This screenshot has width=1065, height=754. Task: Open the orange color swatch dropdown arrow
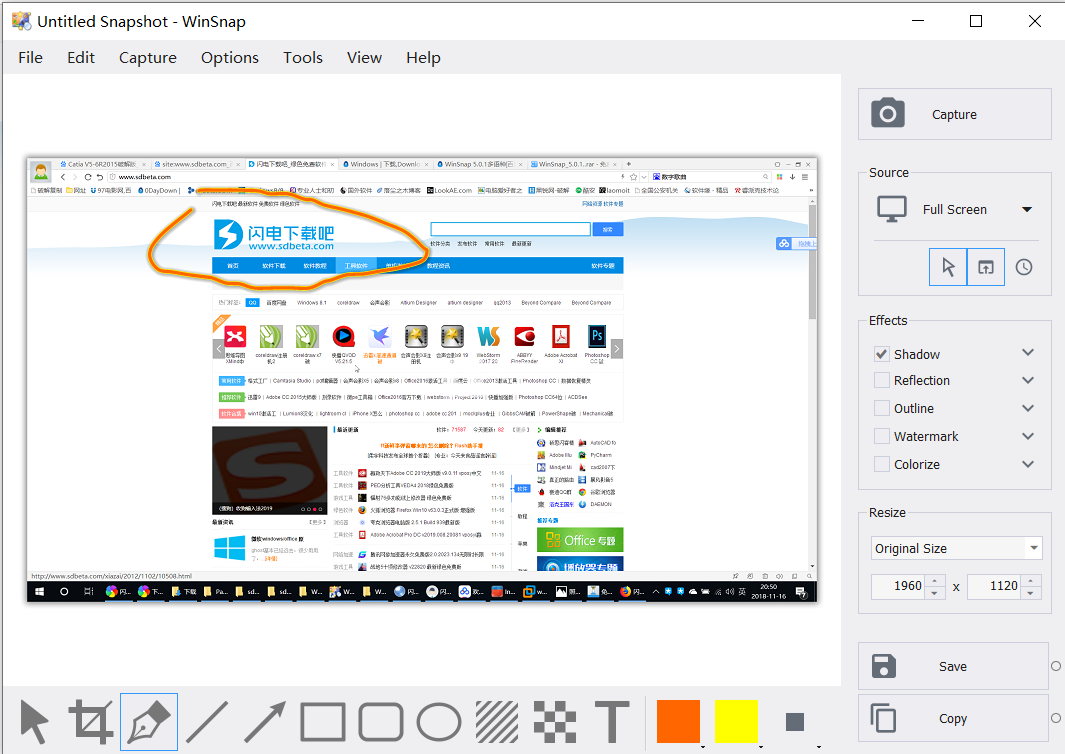703,746
